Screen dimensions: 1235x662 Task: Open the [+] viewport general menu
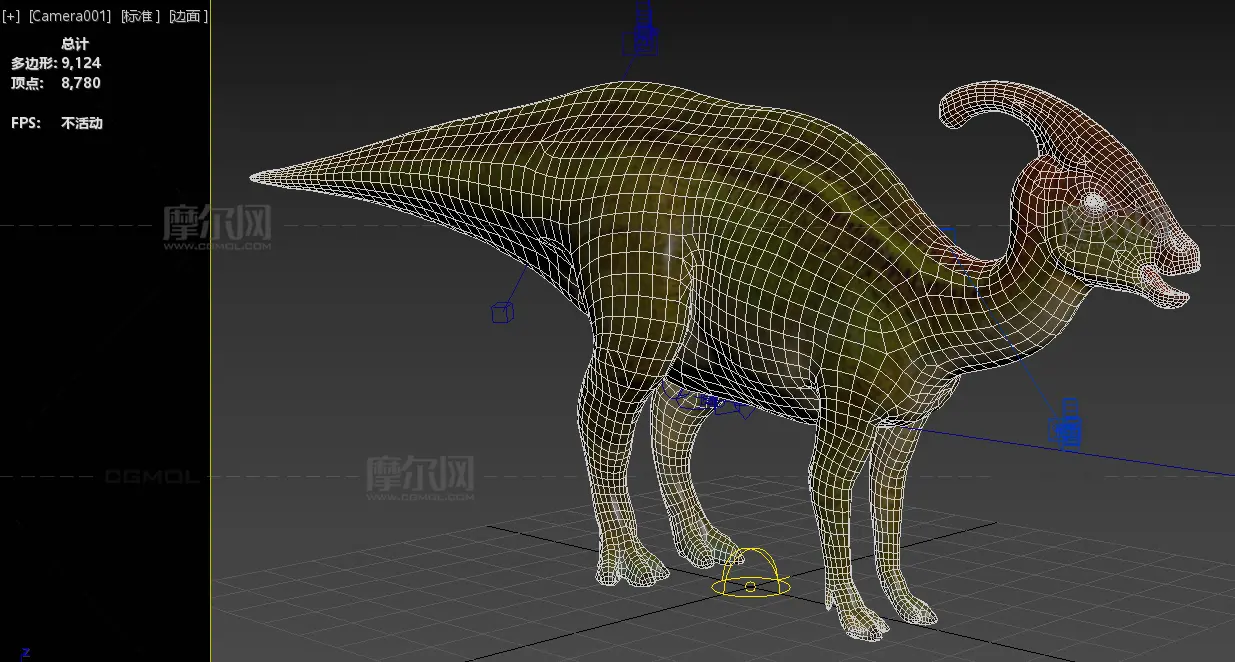click(11, 16)
